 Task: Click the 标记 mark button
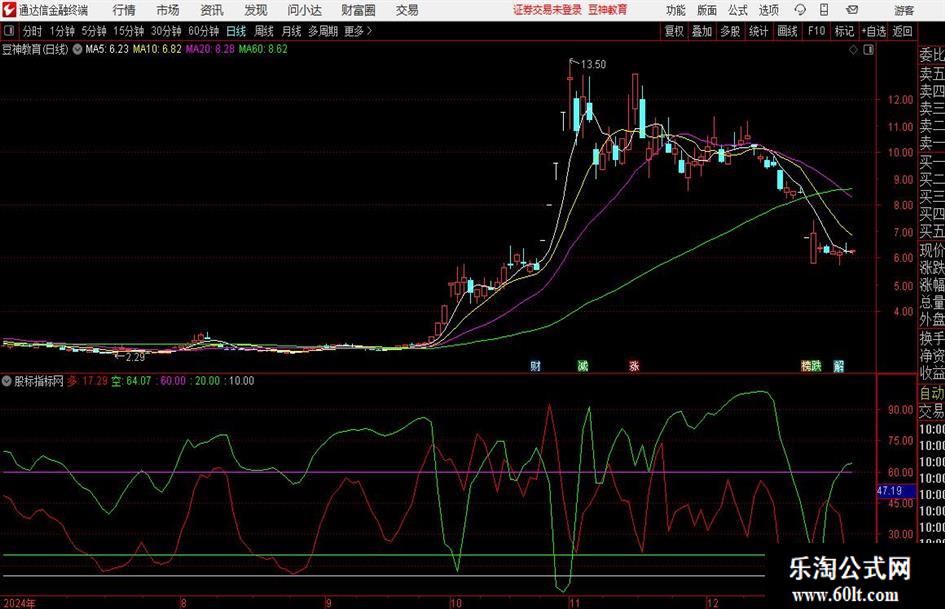[844, 31]
